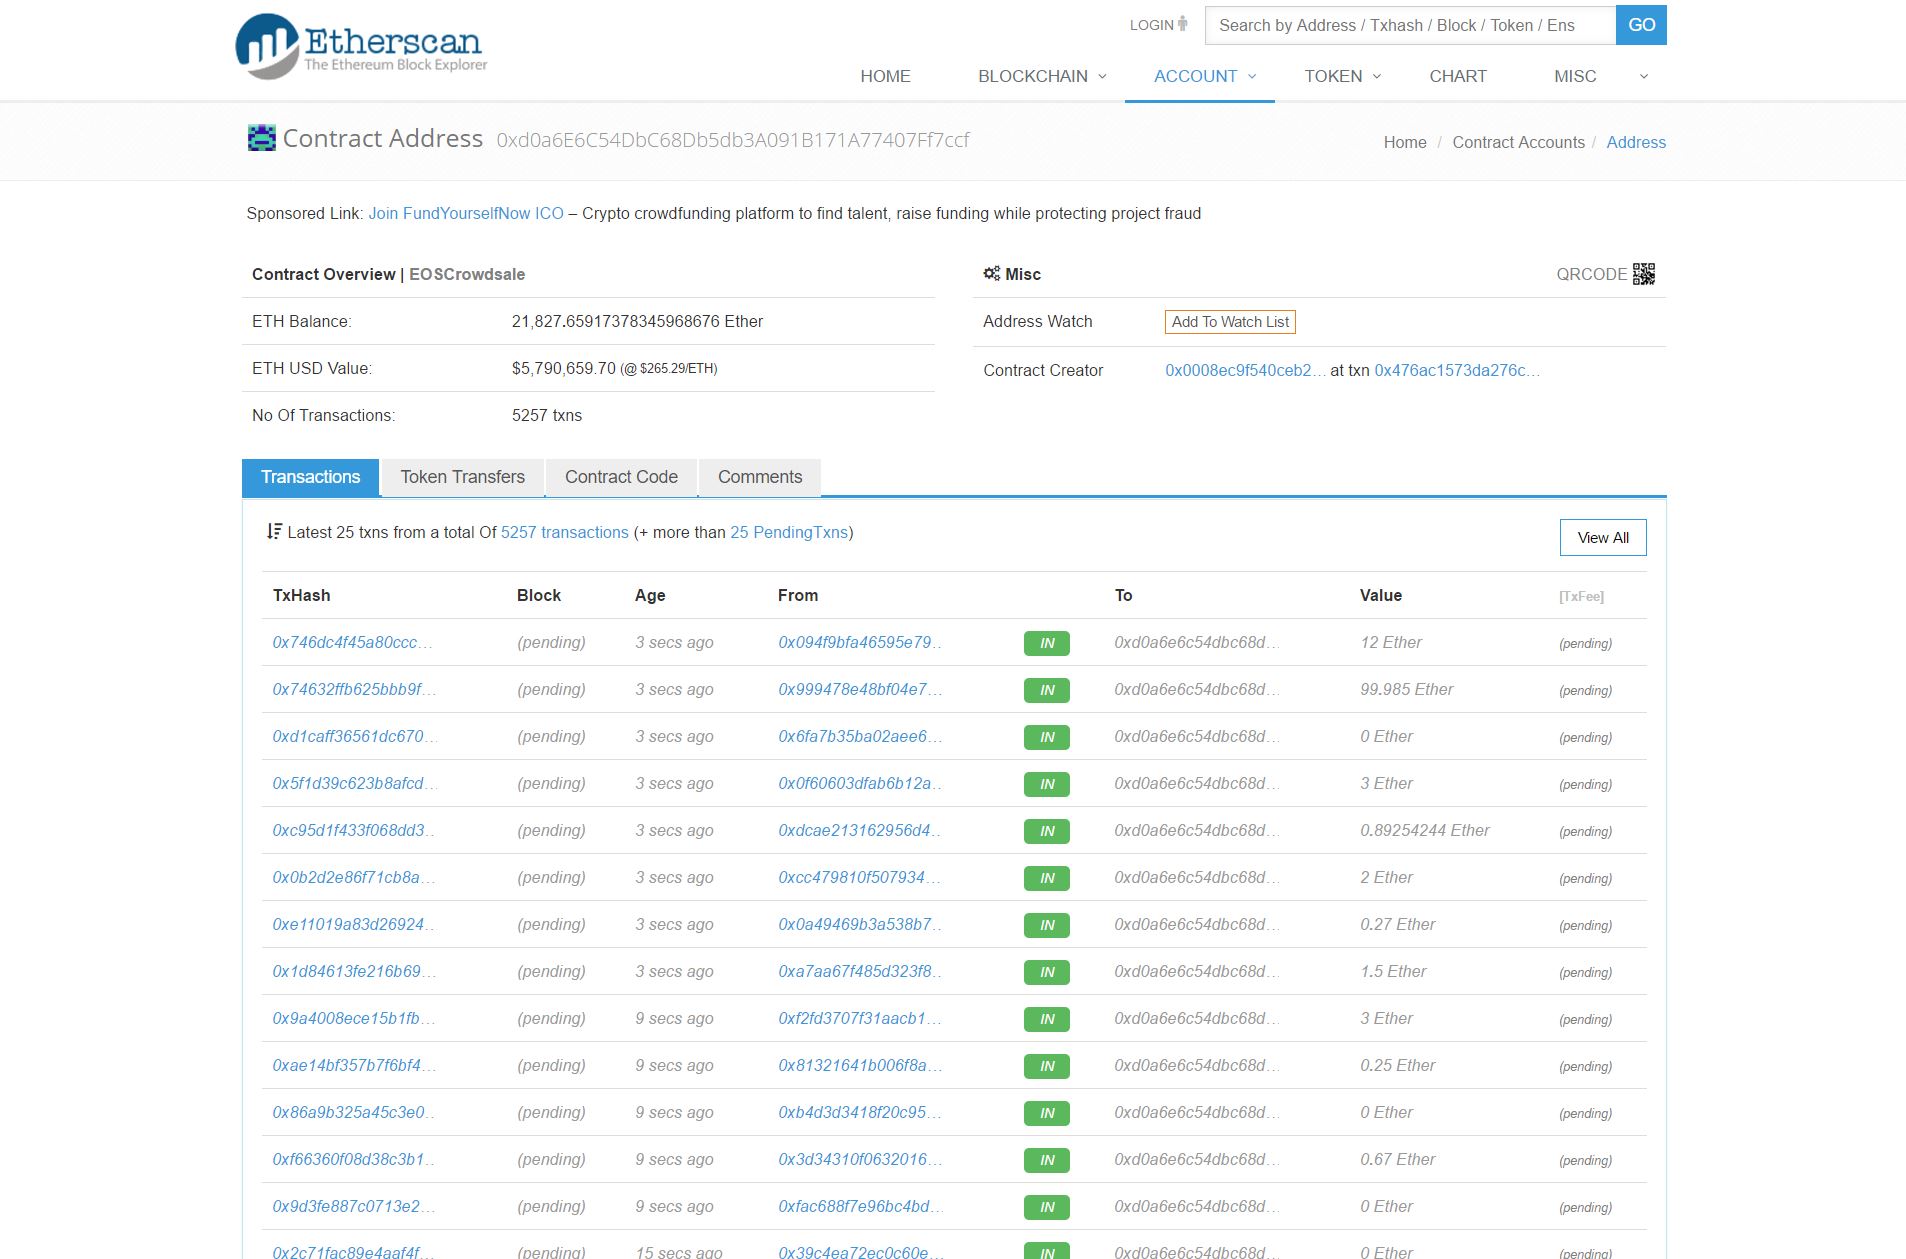This screenshot has width=1906, height=1259.
Task: Click Home in the breadcrumb
Action: coord(1405,142)
